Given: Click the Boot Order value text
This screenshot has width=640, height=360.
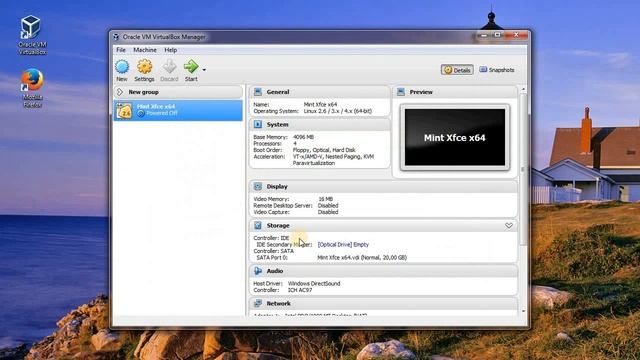Looking at the screenshot, I should 324,150.
